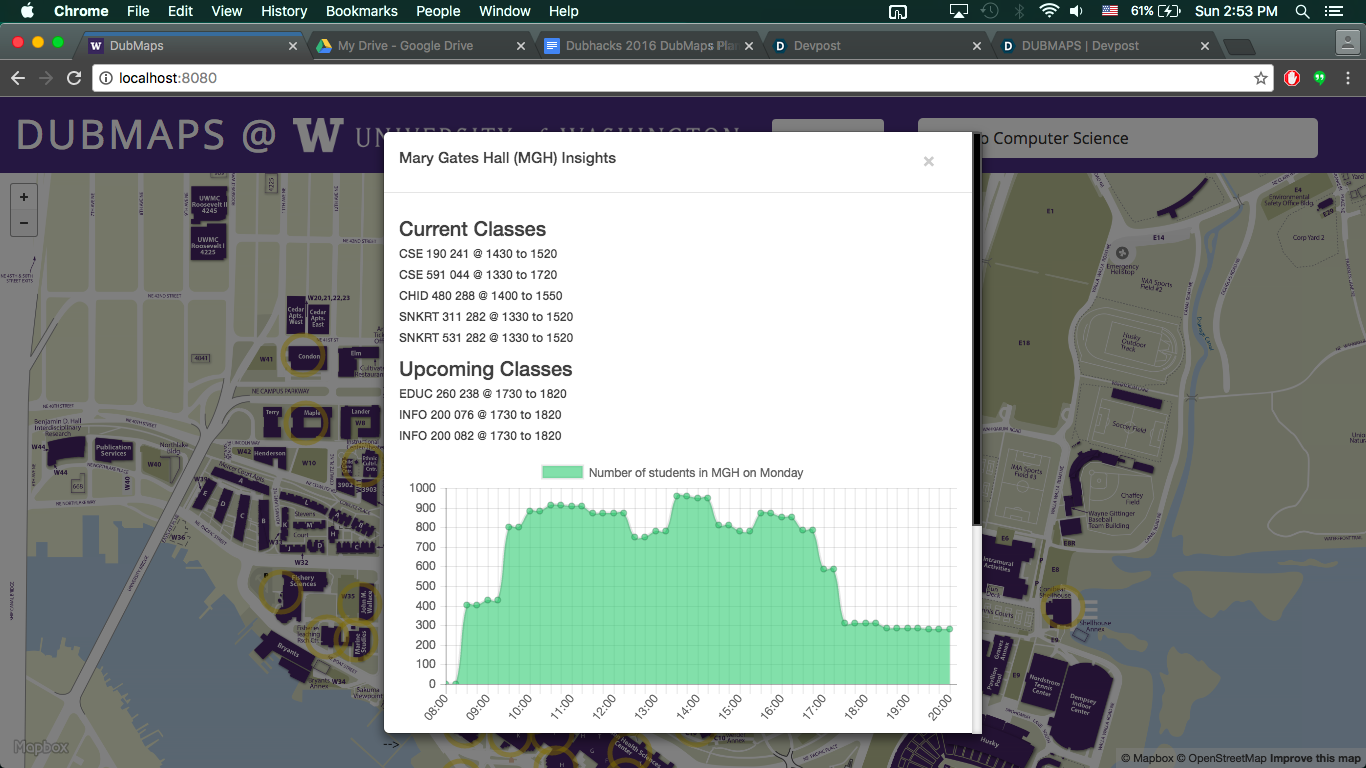
Task: Go back using browser back arrow
Action: 17,78
